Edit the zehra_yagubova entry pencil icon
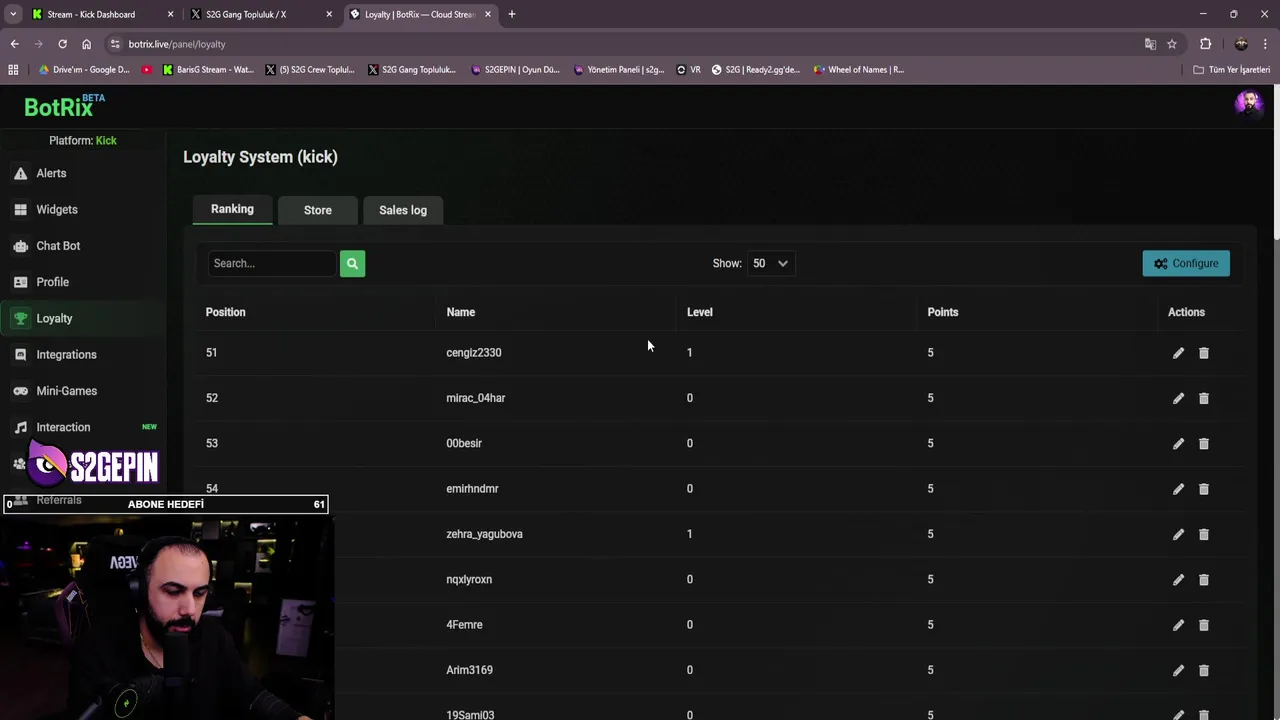Screen dimensions: 1280x720 1178,534
